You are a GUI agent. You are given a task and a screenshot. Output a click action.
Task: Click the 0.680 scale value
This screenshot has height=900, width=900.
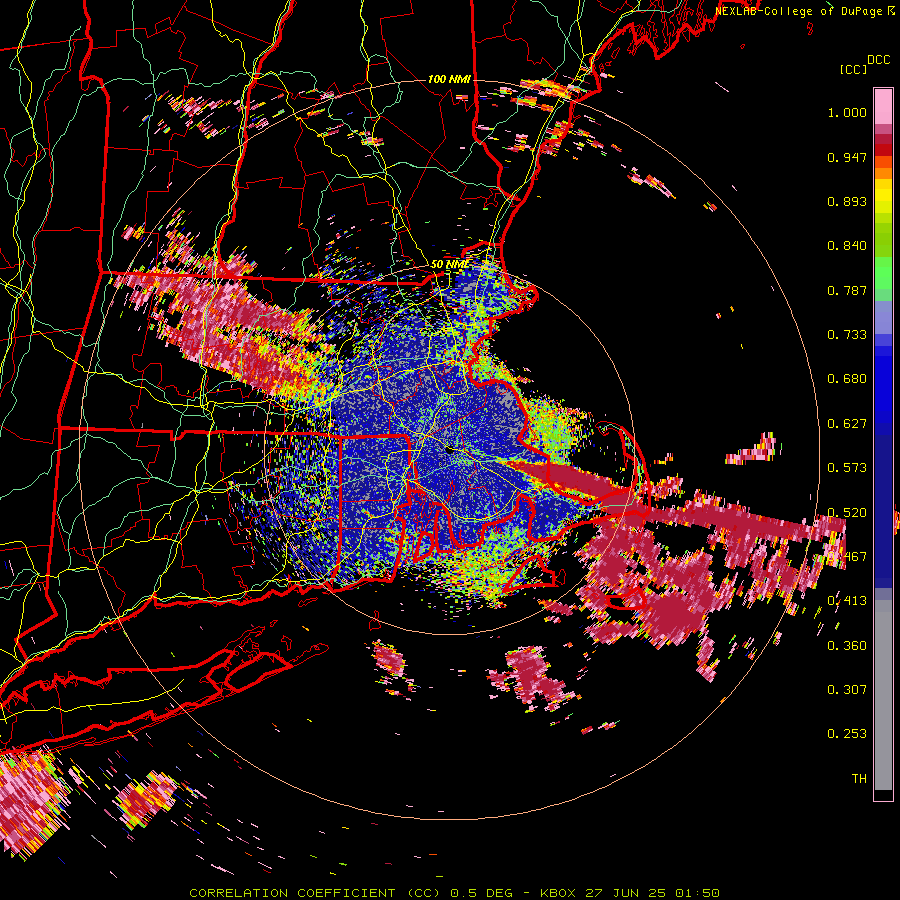point(847,379)
